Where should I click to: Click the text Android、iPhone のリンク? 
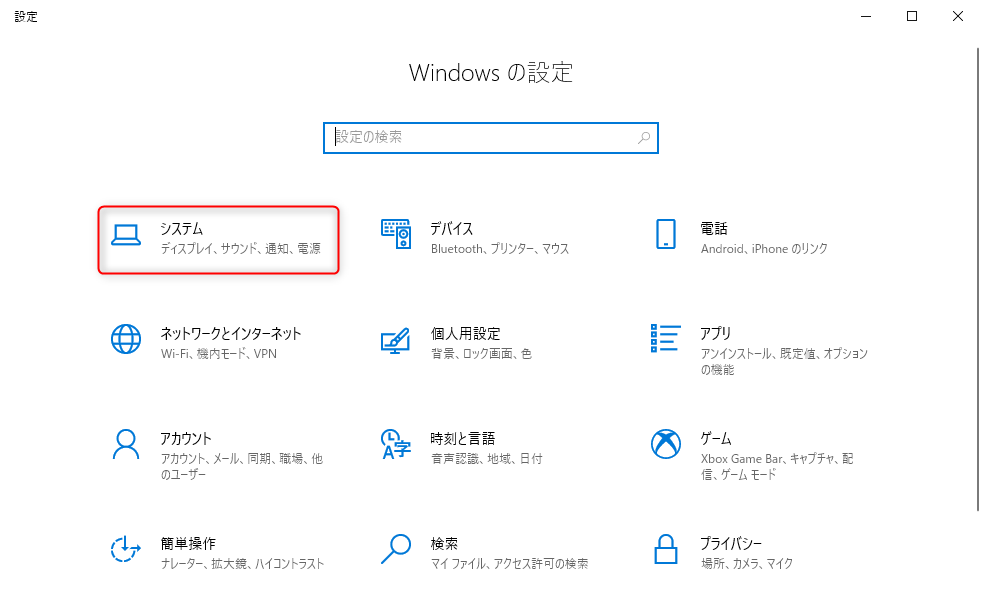pyautogui.click(x=764, y=249)
